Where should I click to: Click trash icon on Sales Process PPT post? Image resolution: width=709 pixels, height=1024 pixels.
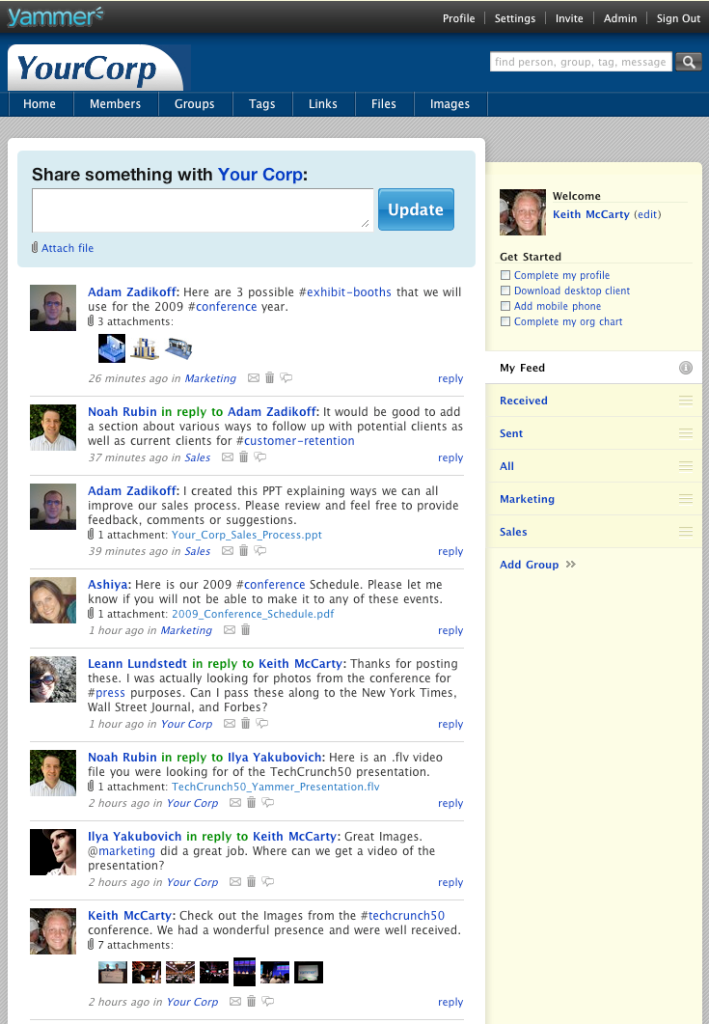click(x=244, y=551)
